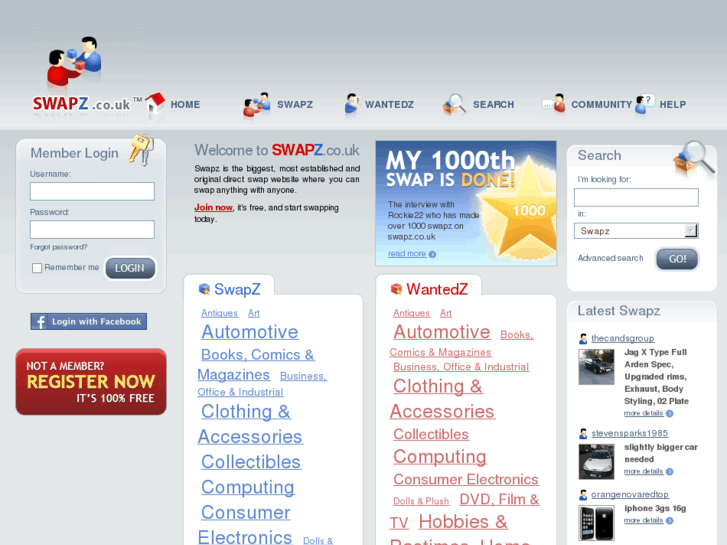Viewport: 727px width, 545px height.
Task: Click the Swapz nav people icon
Action: [256, 104]
